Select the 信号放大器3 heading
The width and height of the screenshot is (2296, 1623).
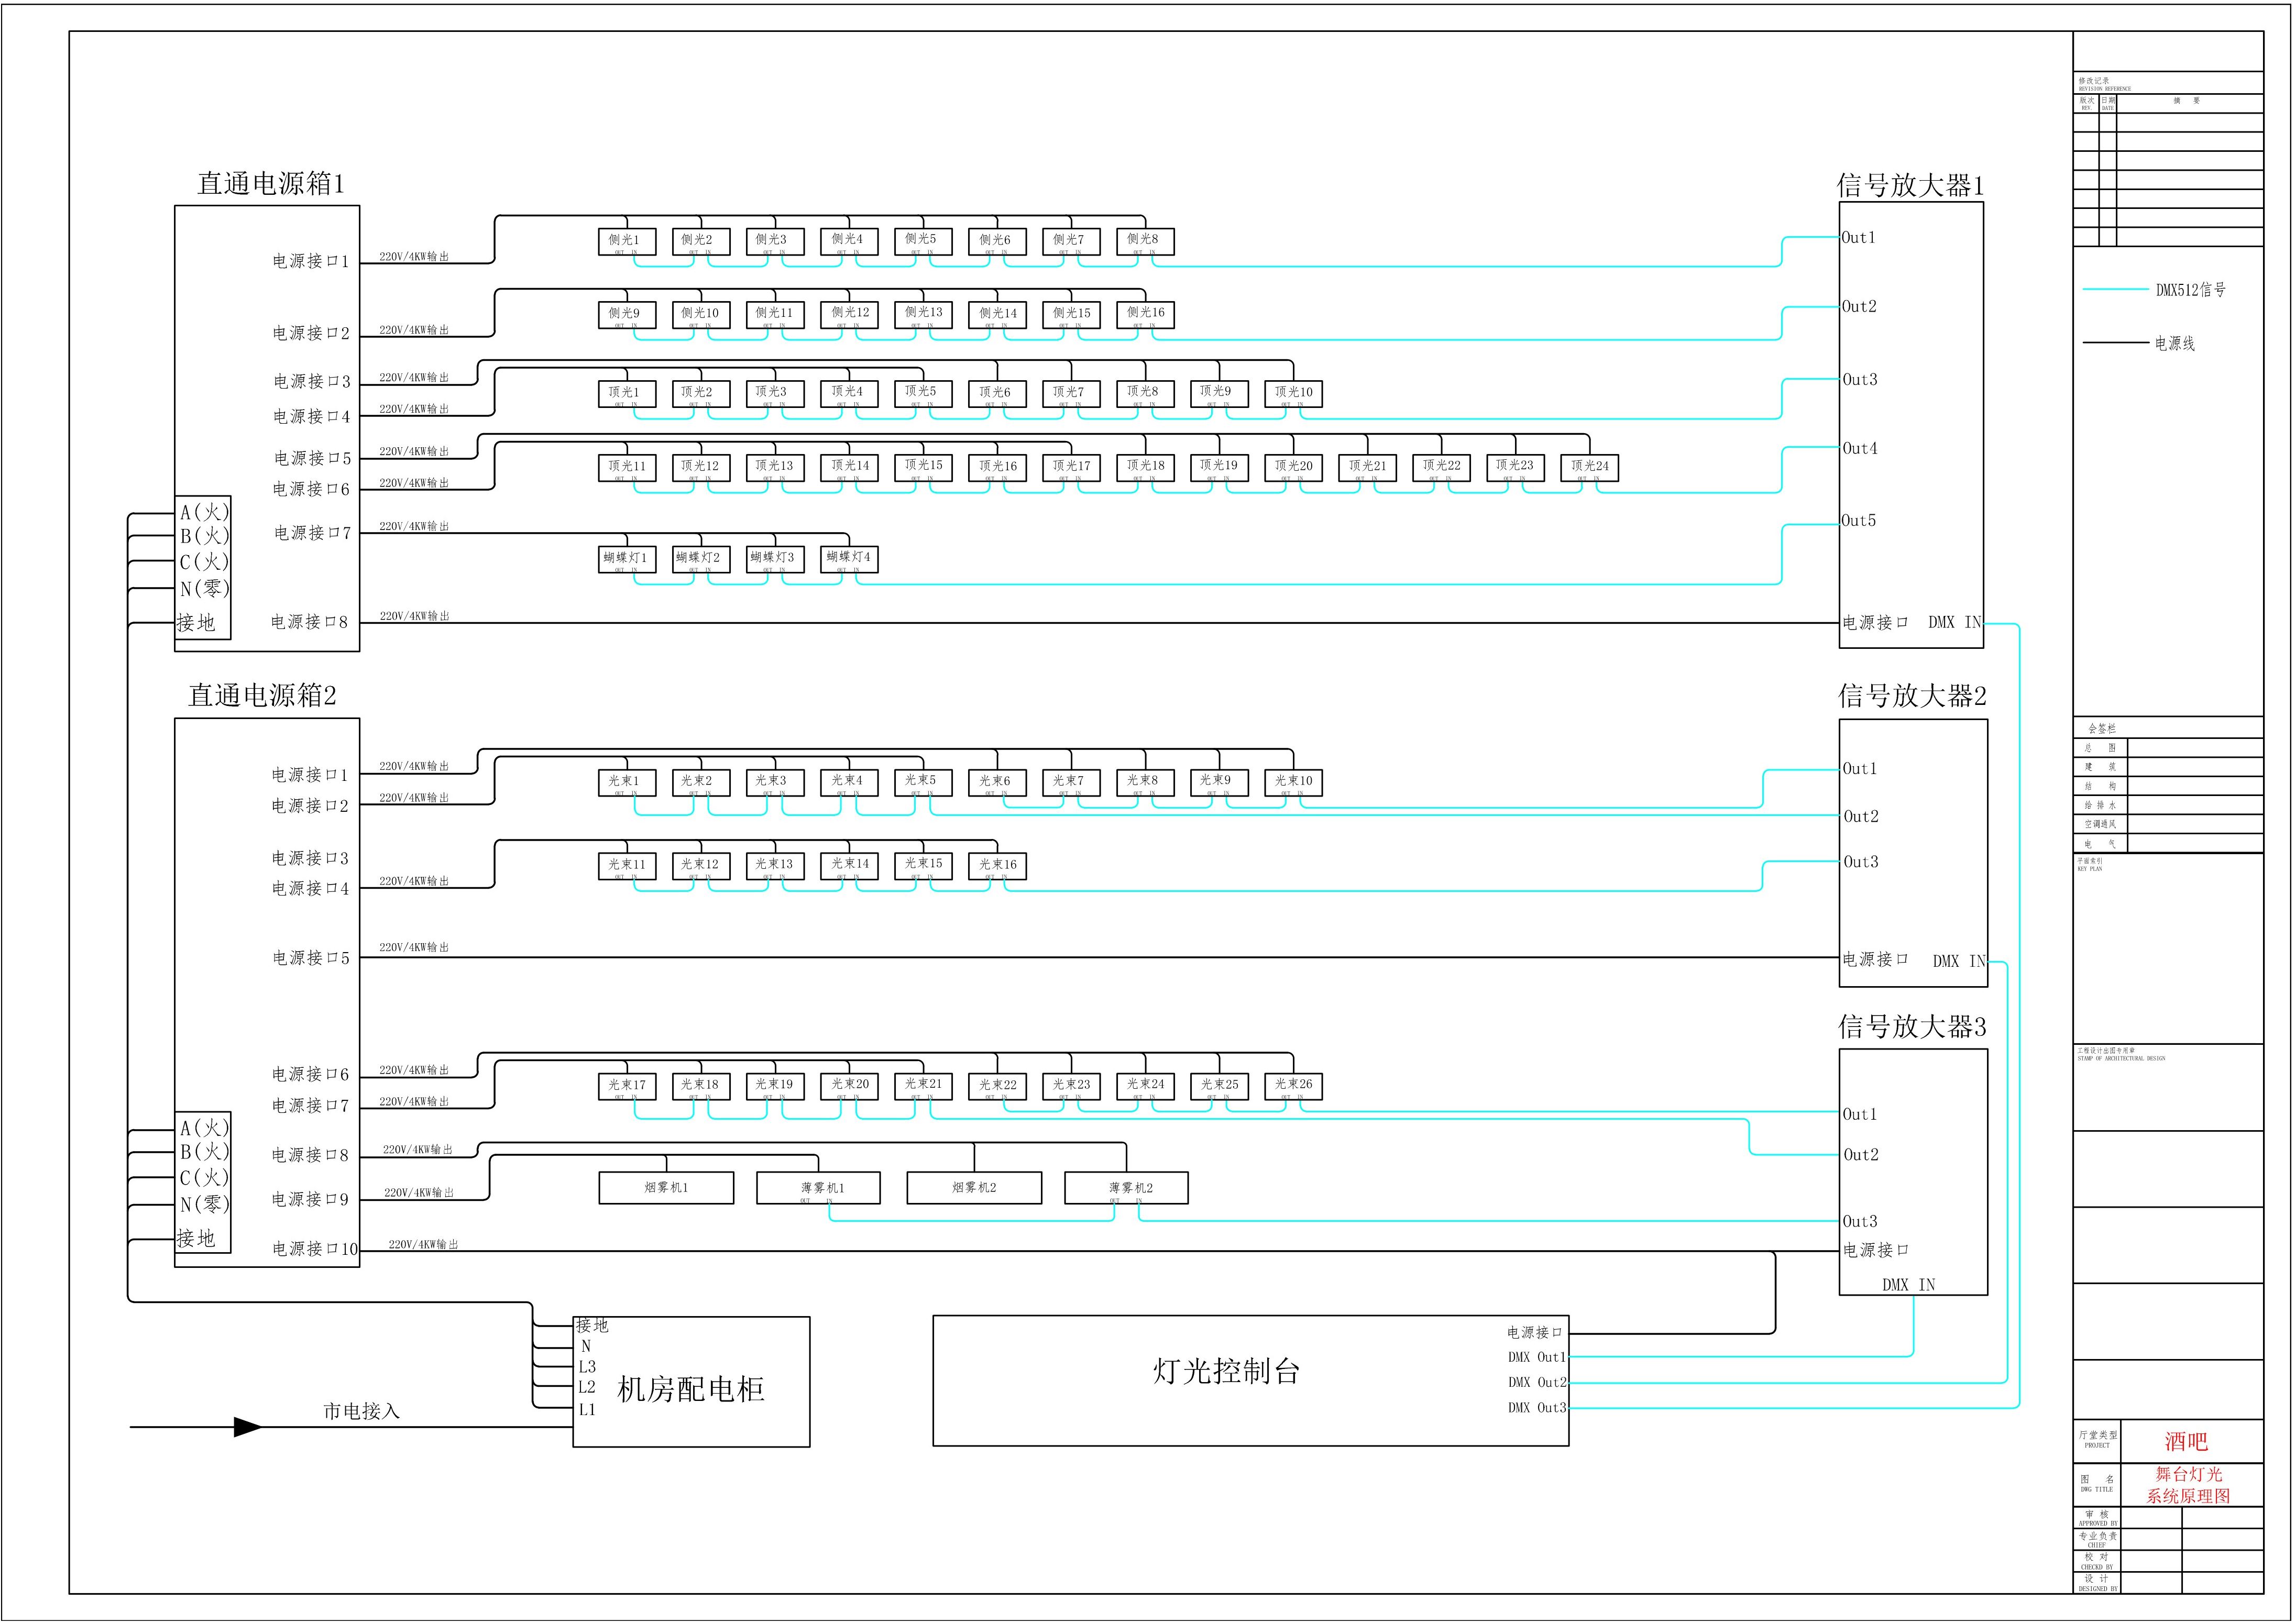1912,1026
